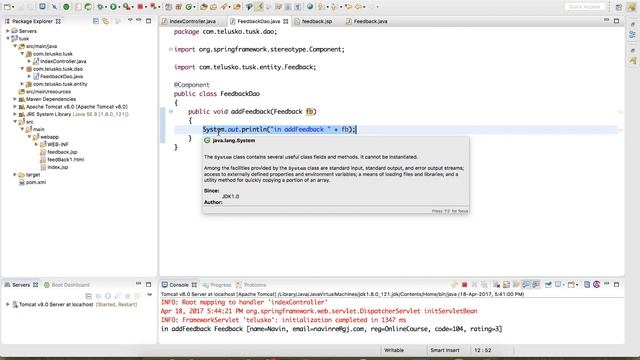640x360 pixels.
Task: Click the Clear Console icon
Action: pos(496,284)
